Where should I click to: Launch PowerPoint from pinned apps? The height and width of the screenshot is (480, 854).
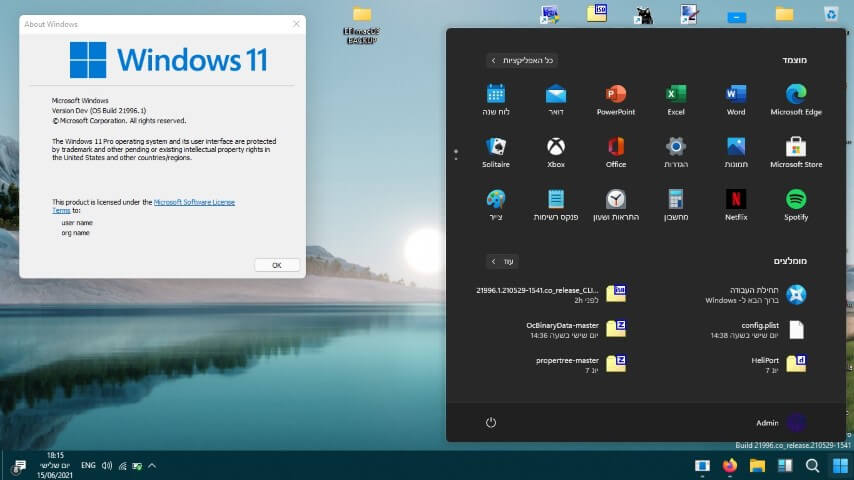pos(615,100)
